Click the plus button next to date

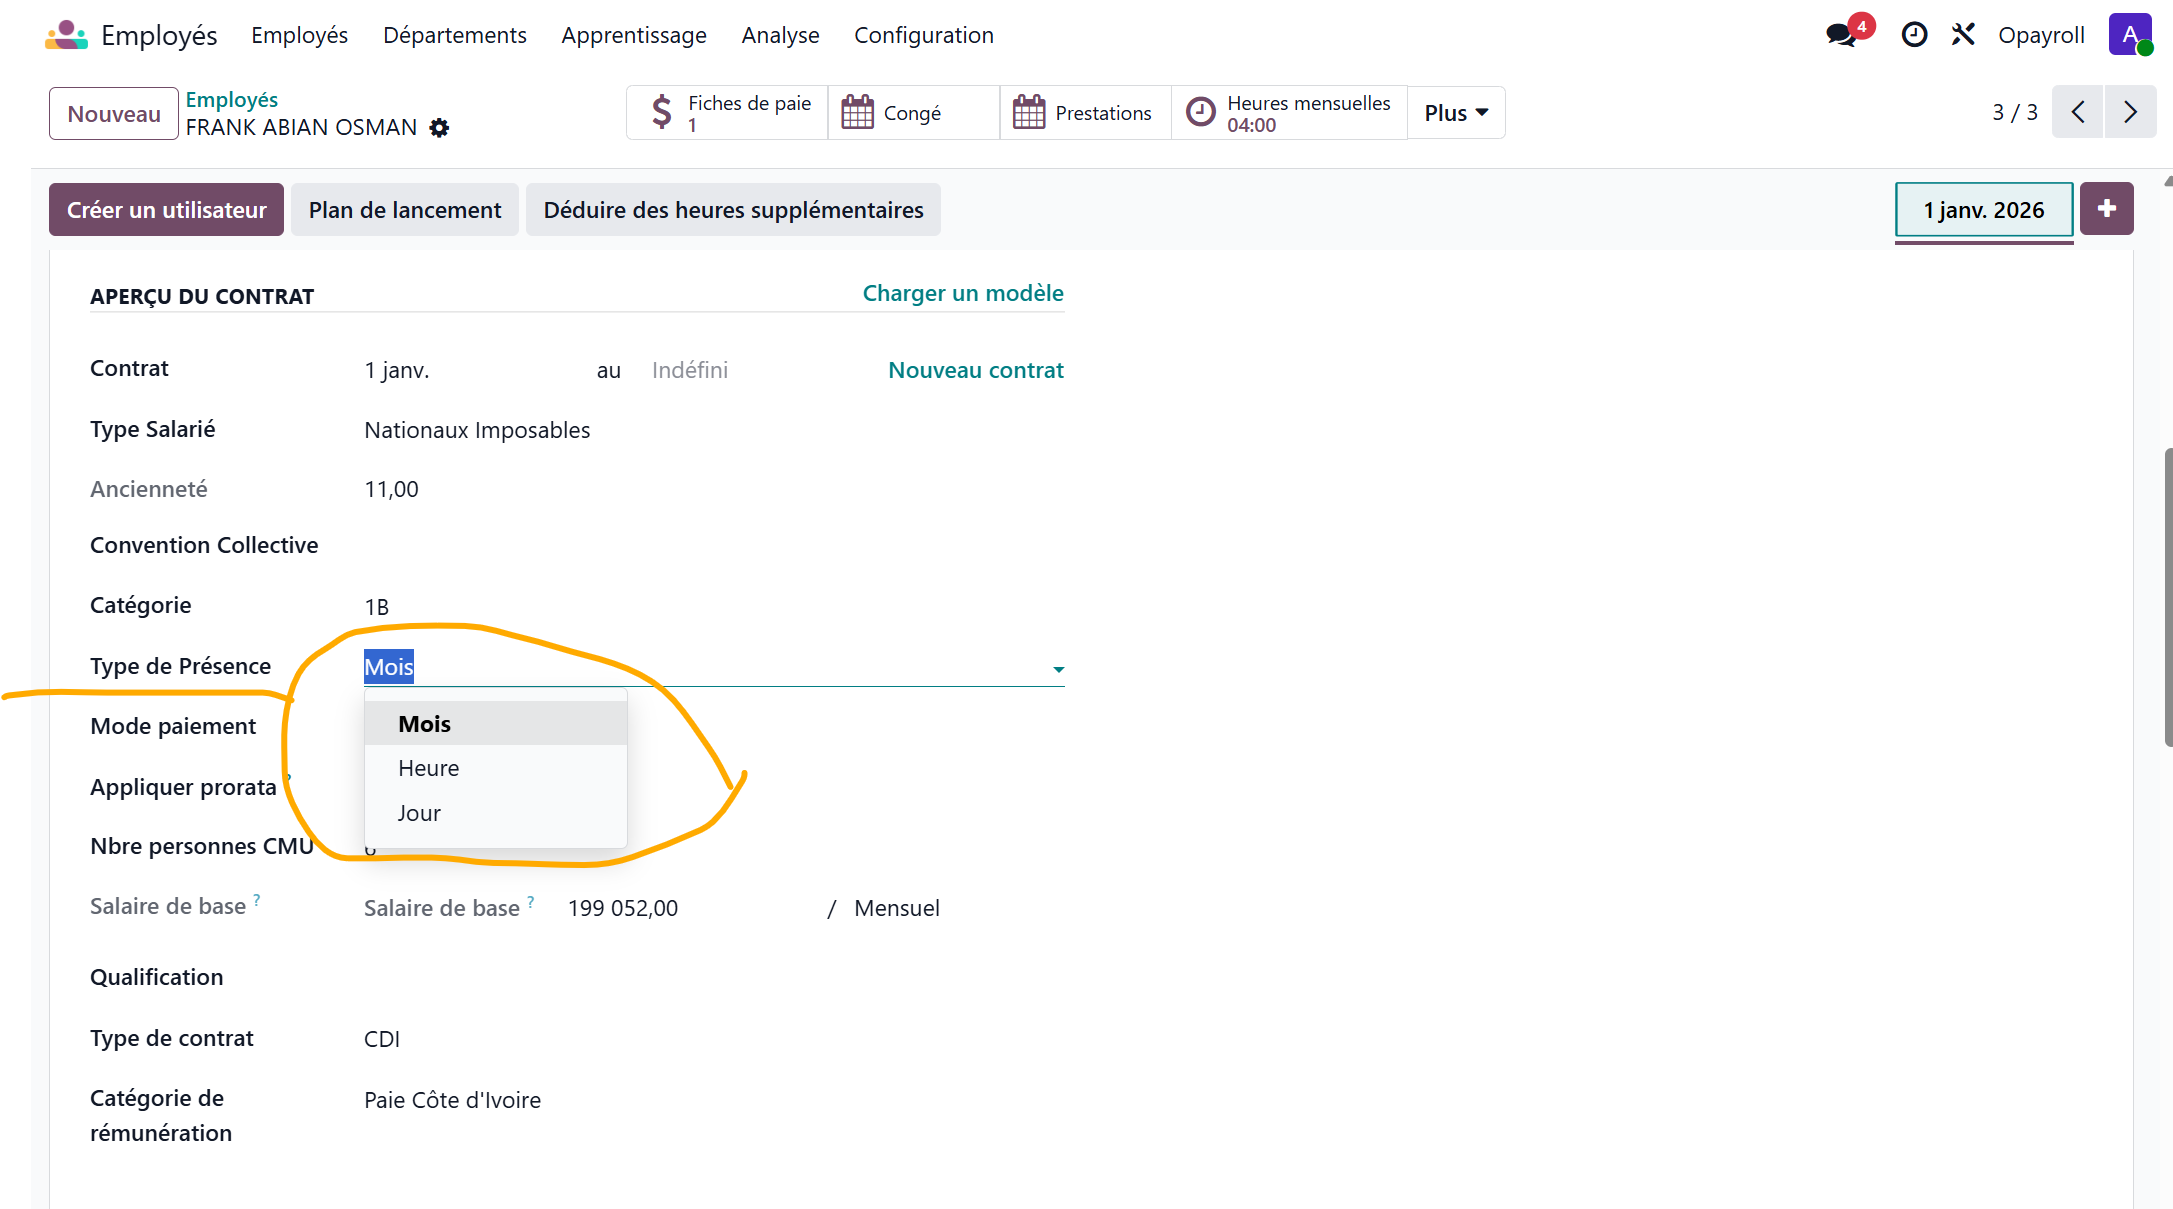point(2106,209)
